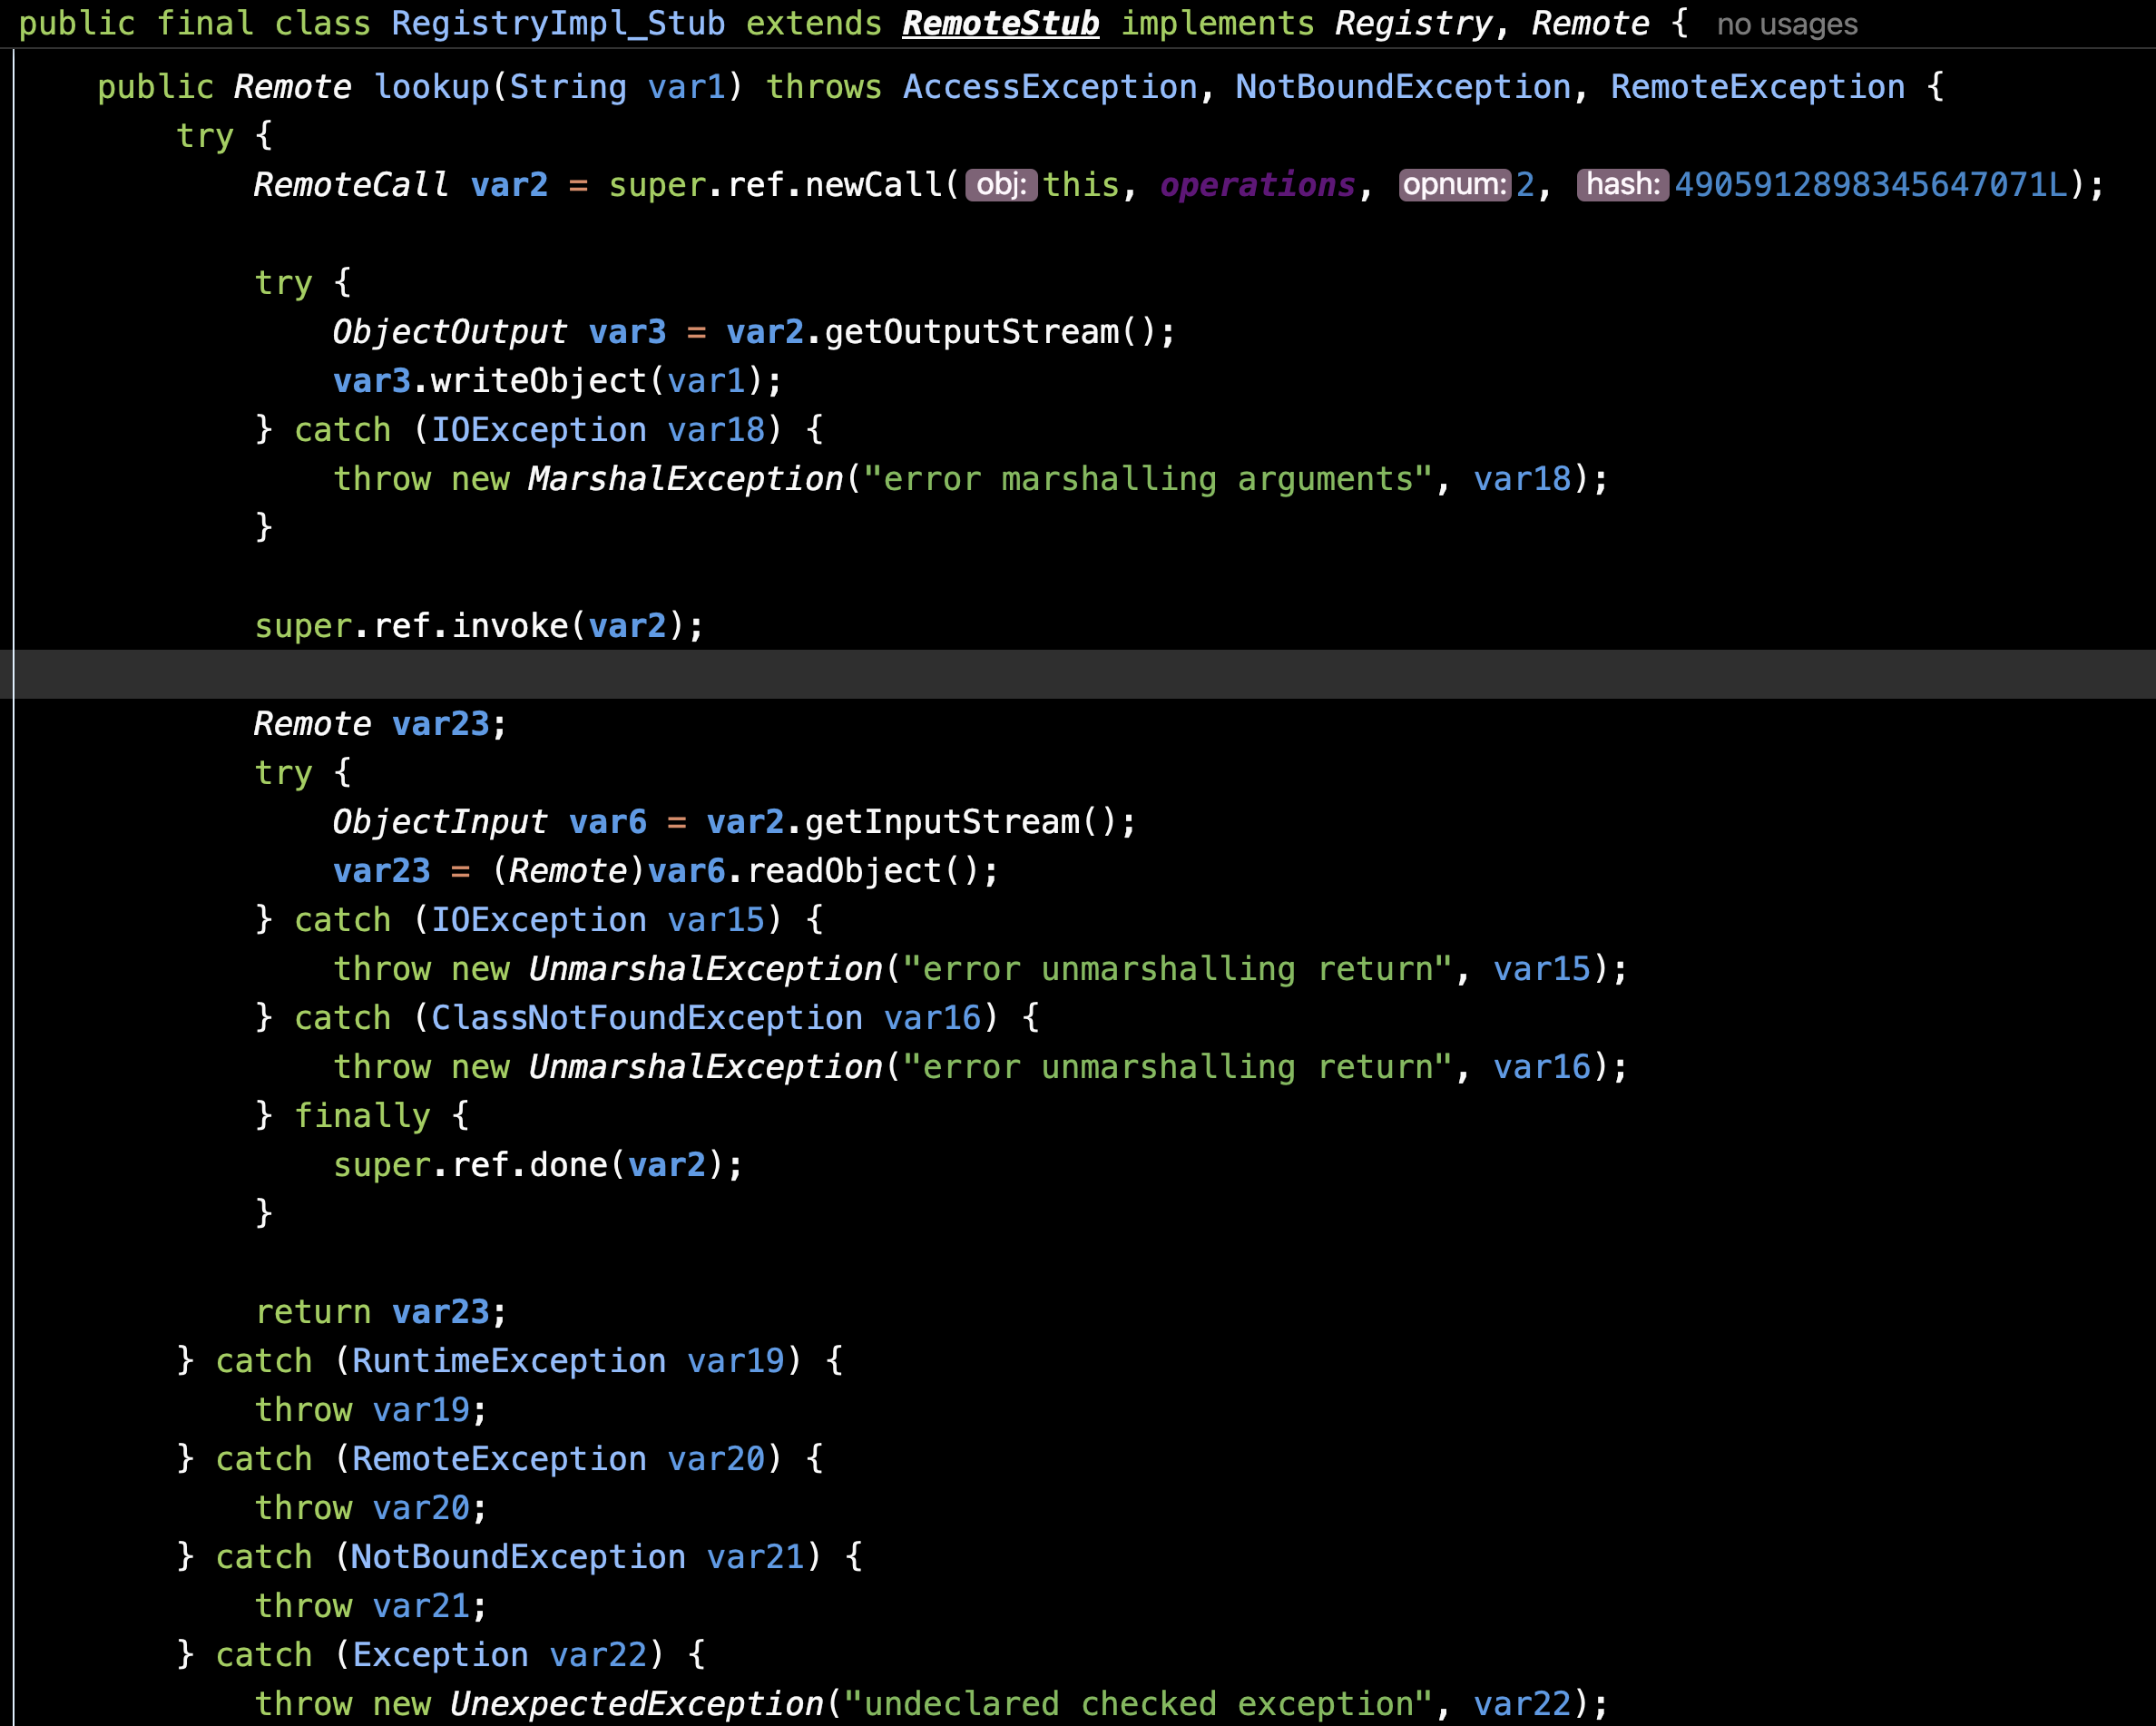The width and height of the screenshot is (2156, 1726).
Task: Click the operations field reference
Action: pos(1257,185)
